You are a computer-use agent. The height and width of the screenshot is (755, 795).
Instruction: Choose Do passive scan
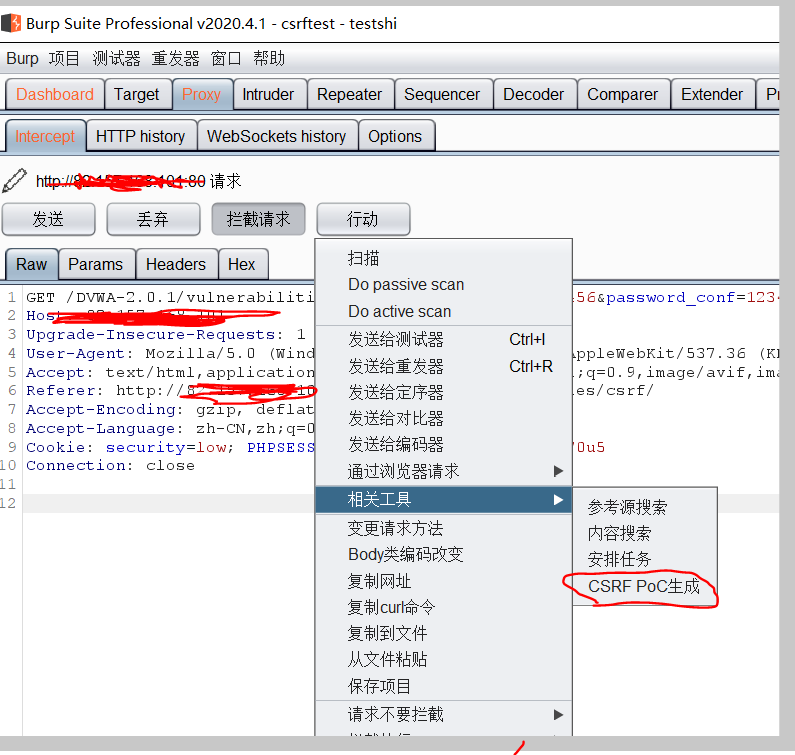[x=444, y=284]
